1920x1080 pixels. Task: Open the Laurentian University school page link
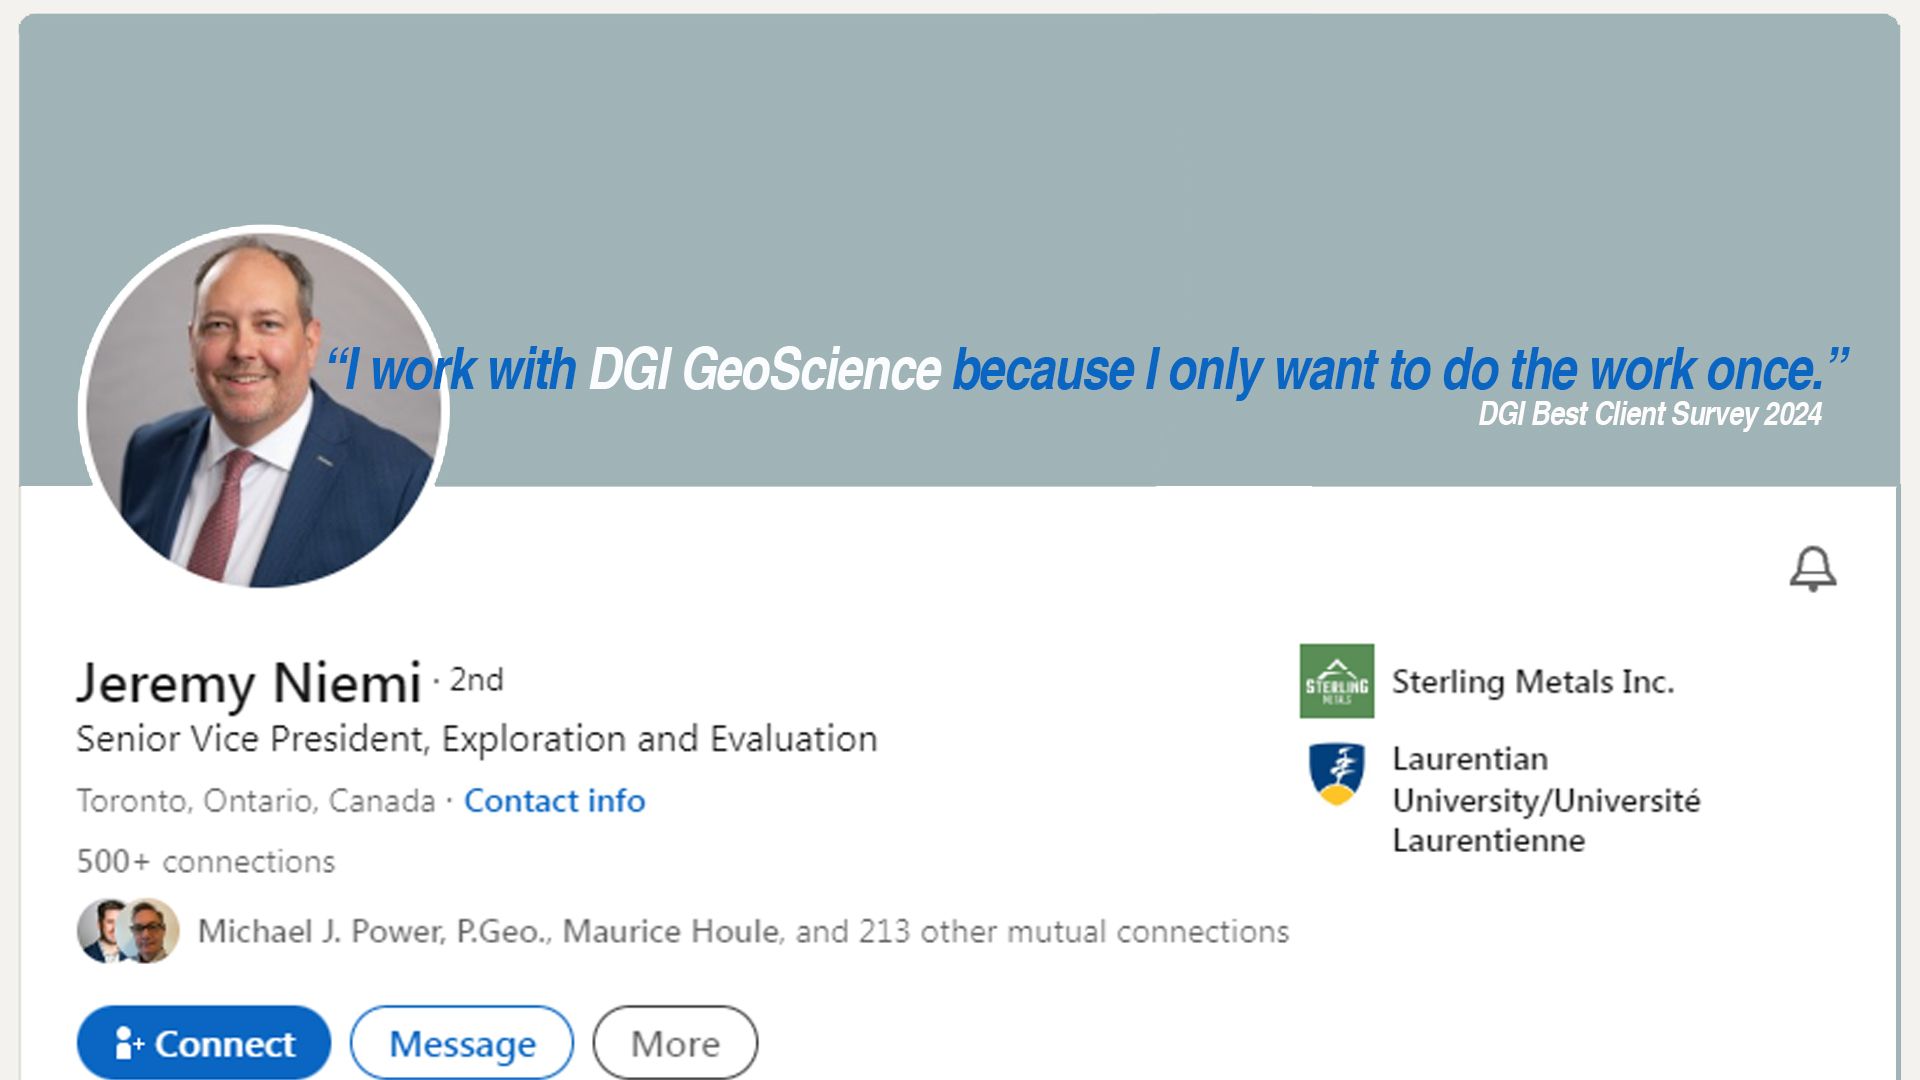coord(1546,800)
